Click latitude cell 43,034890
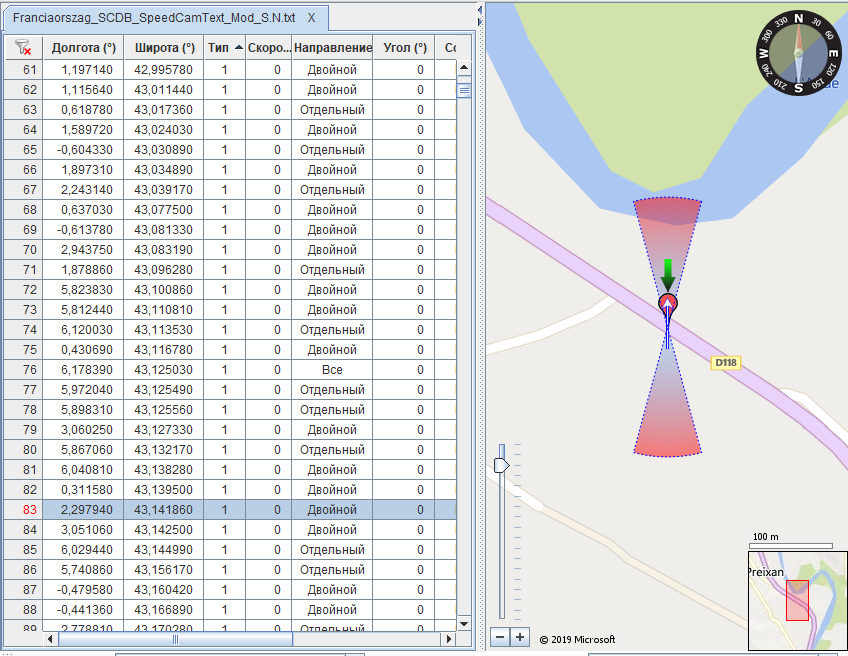The width and height of the screenshot is (848, 656). click(164, 170)
